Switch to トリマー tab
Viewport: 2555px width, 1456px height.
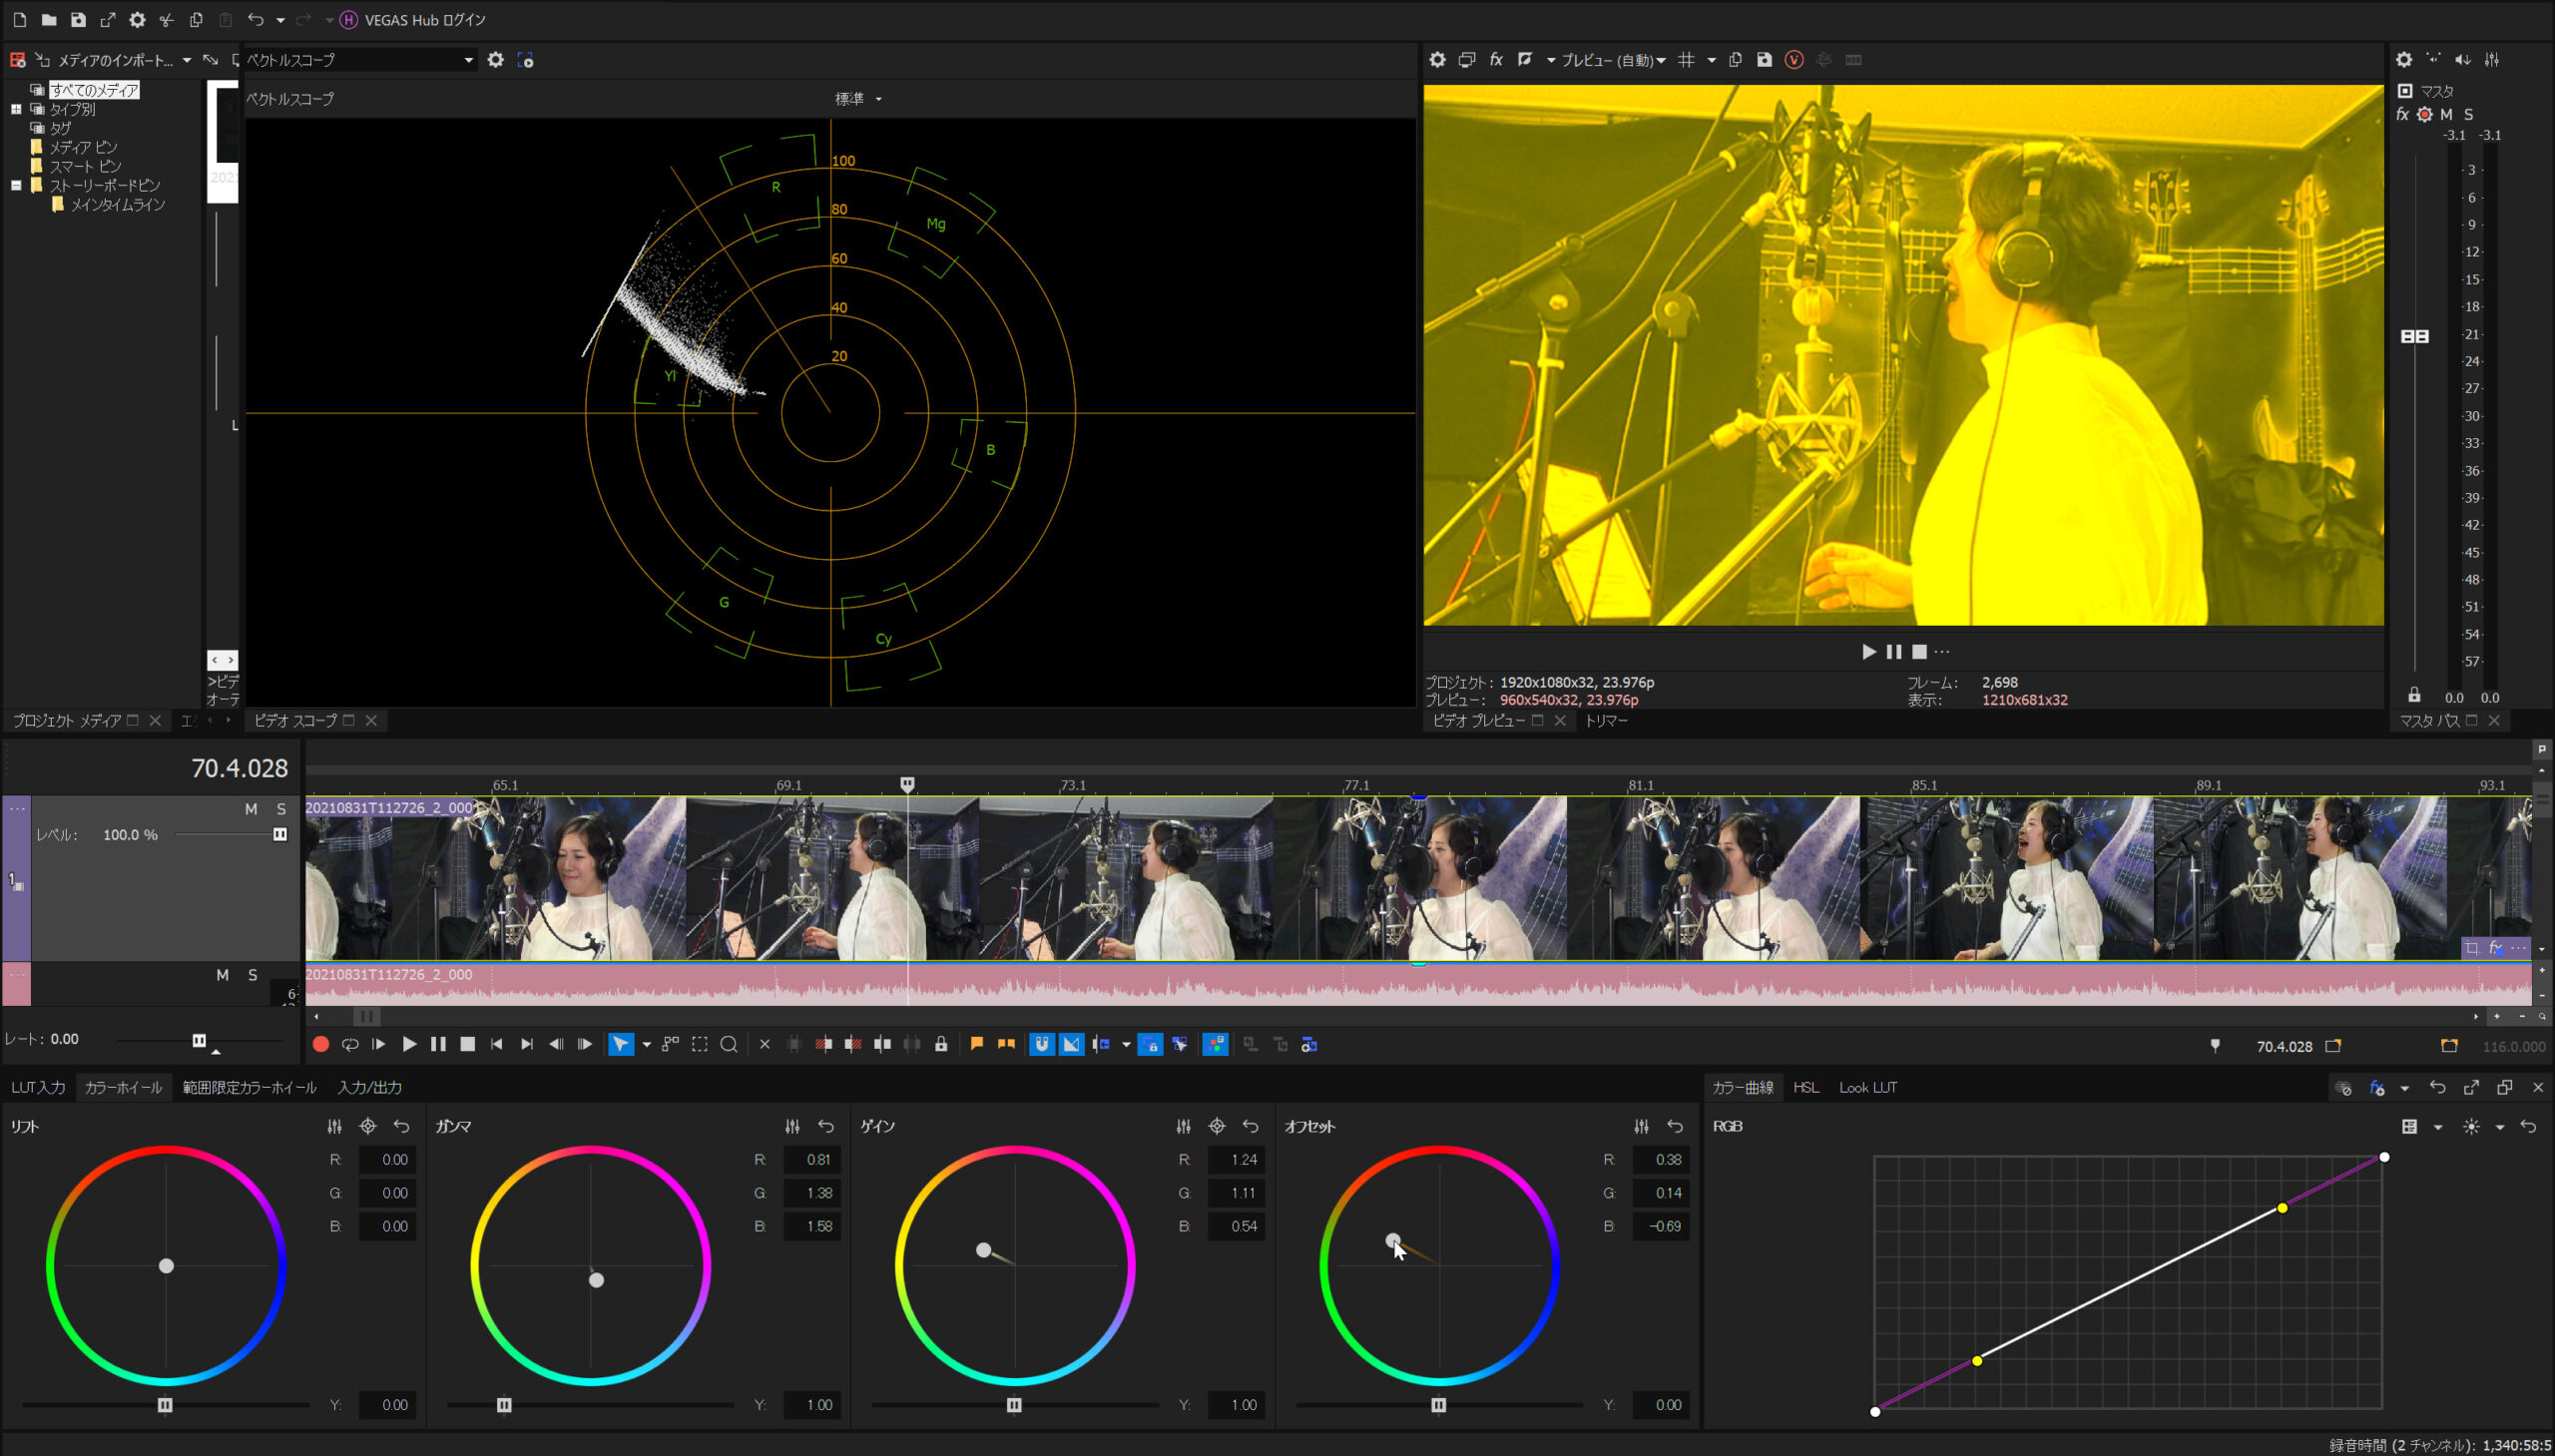pos(1606,720)
